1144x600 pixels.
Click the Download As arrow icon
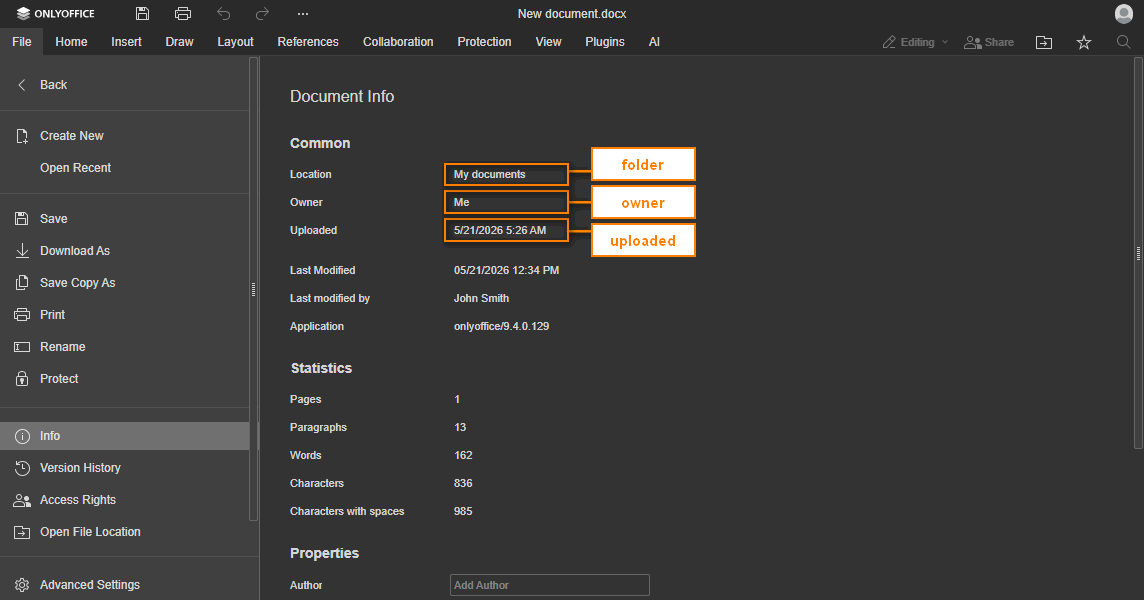coord(22,251)
